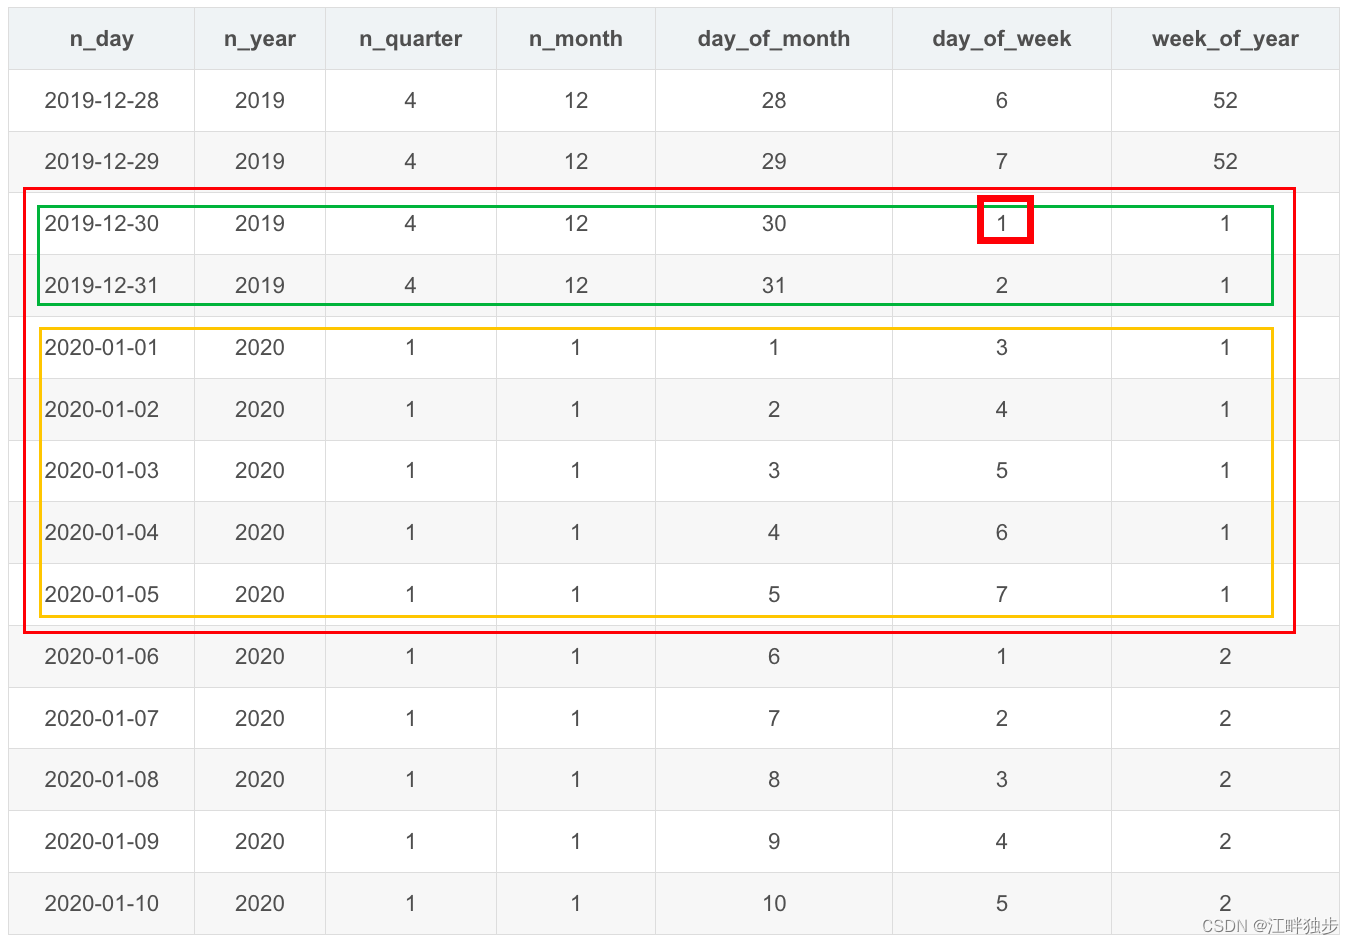Click the n_day column header
This screenshot has width=1354, height=944.
[102, 39]
